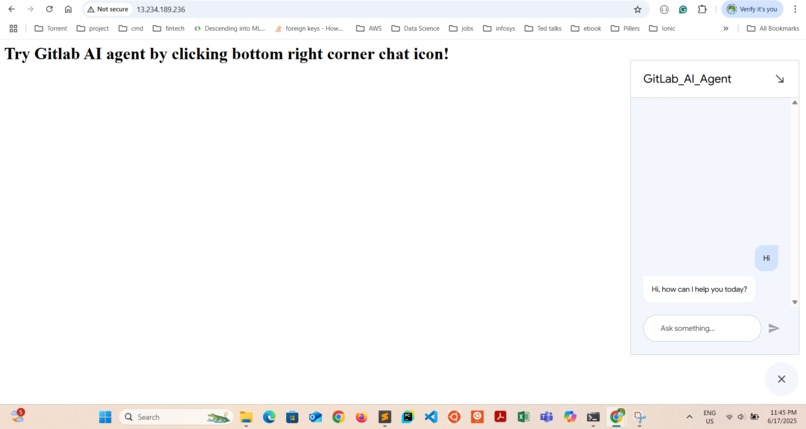This screenshot has width=806, height=429.
Task: Click the GitLab_AI_Agent chat title
Action: pyautogui.click(x=687, y=79)
